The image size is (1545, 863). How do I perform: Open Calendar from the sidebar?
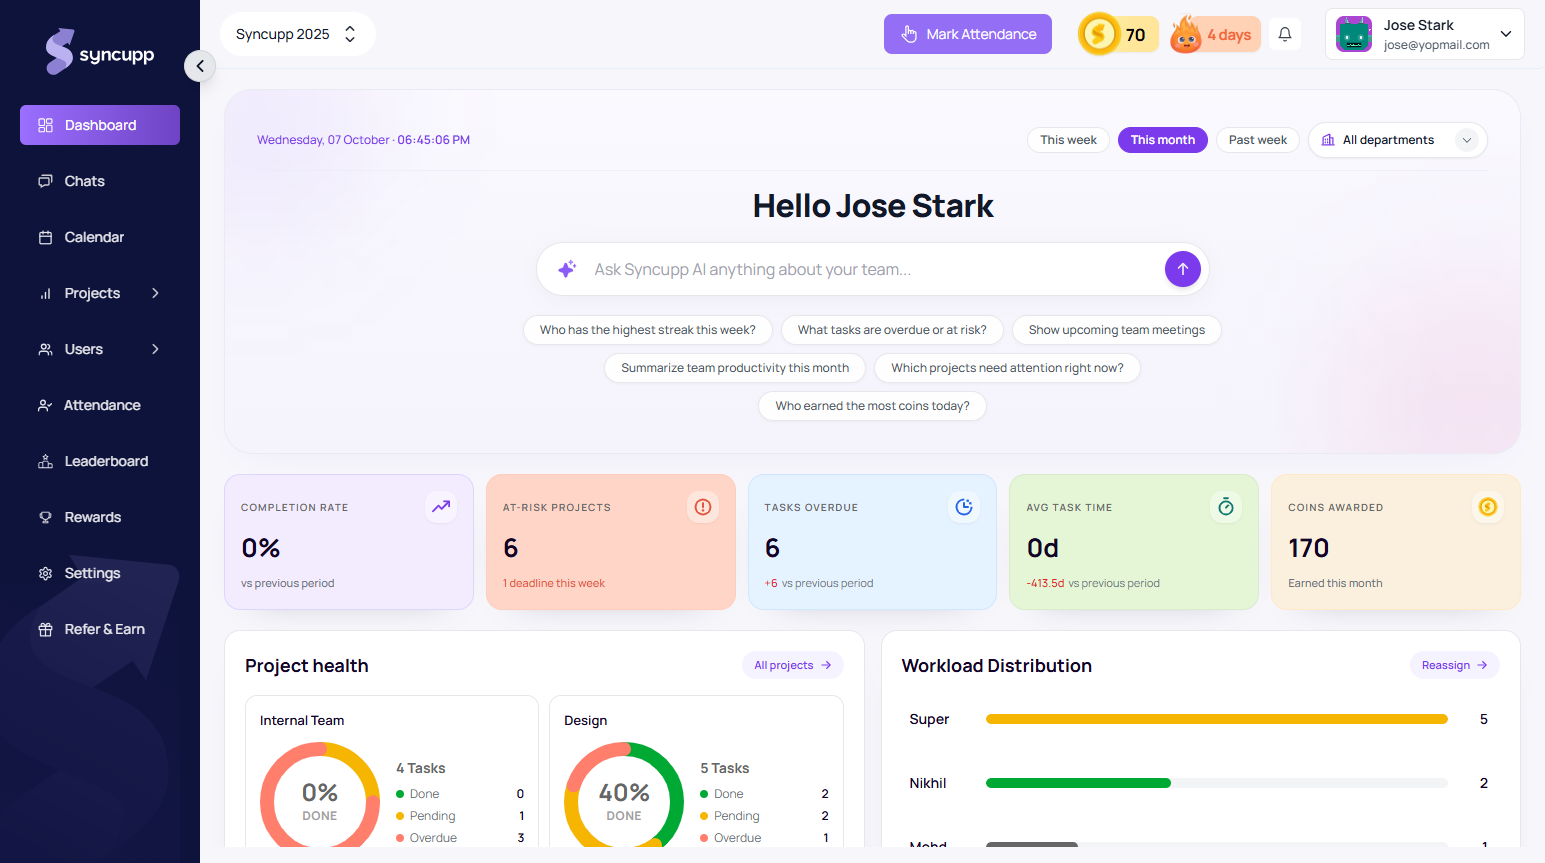coord(100,237)
